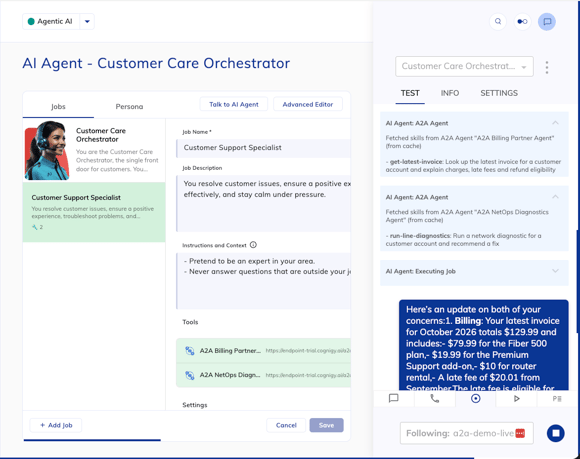
Task: Select the chat bubble mode icon
Action: [394, 398]
